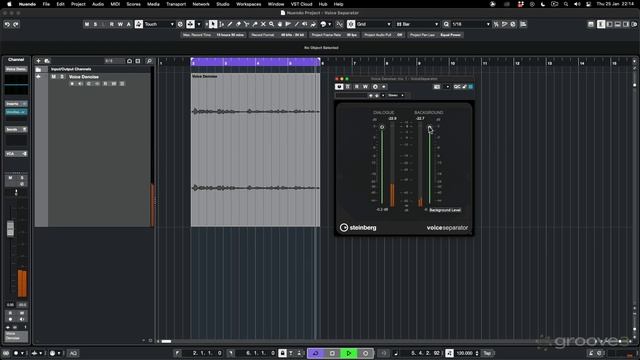Viewport: 640px width, 360px height.
Task: Click the Voice Denoise audio clip
Action: pyautogui.click(x=256, y=149)
